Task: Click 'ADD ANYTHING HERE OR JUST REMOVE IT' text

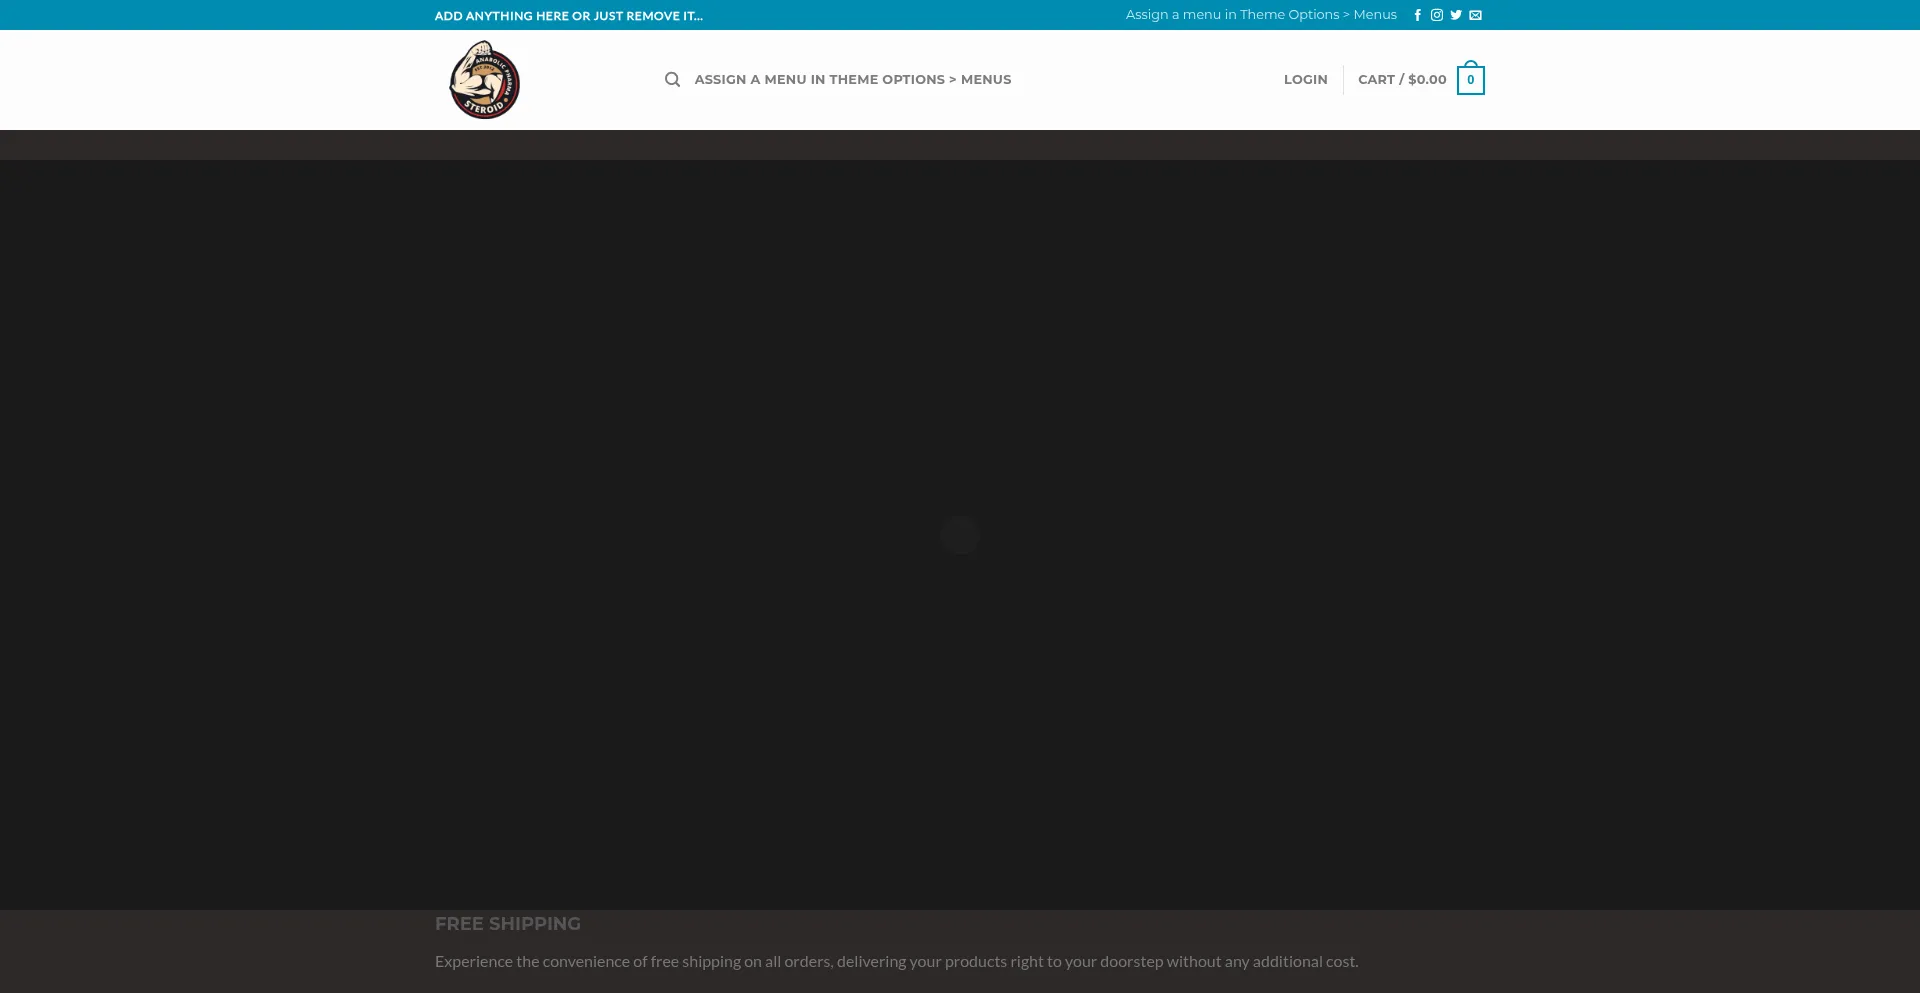Action: pos(568,16)
